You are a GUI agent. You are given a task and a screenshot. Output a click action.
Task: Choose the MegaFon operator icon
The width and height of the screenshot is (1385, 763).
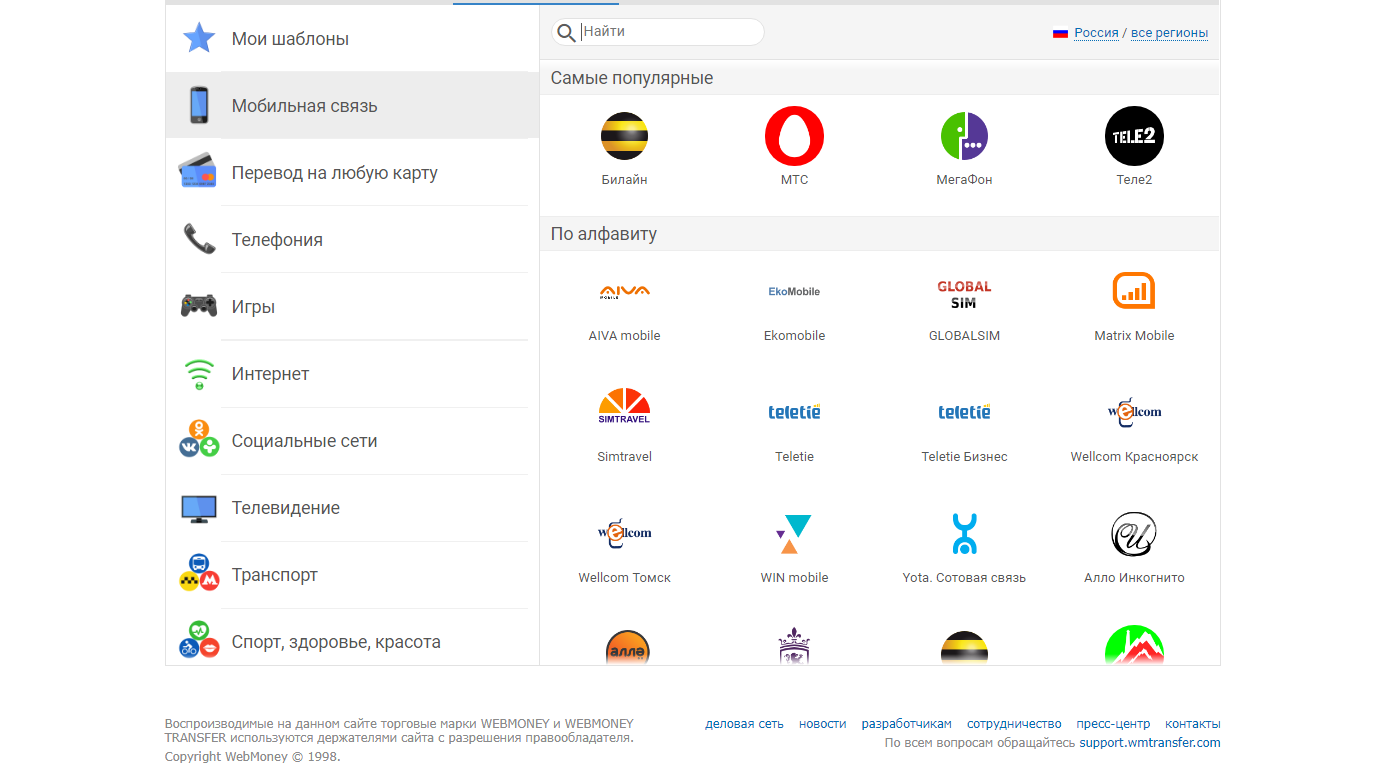click(x=964, y=136)
